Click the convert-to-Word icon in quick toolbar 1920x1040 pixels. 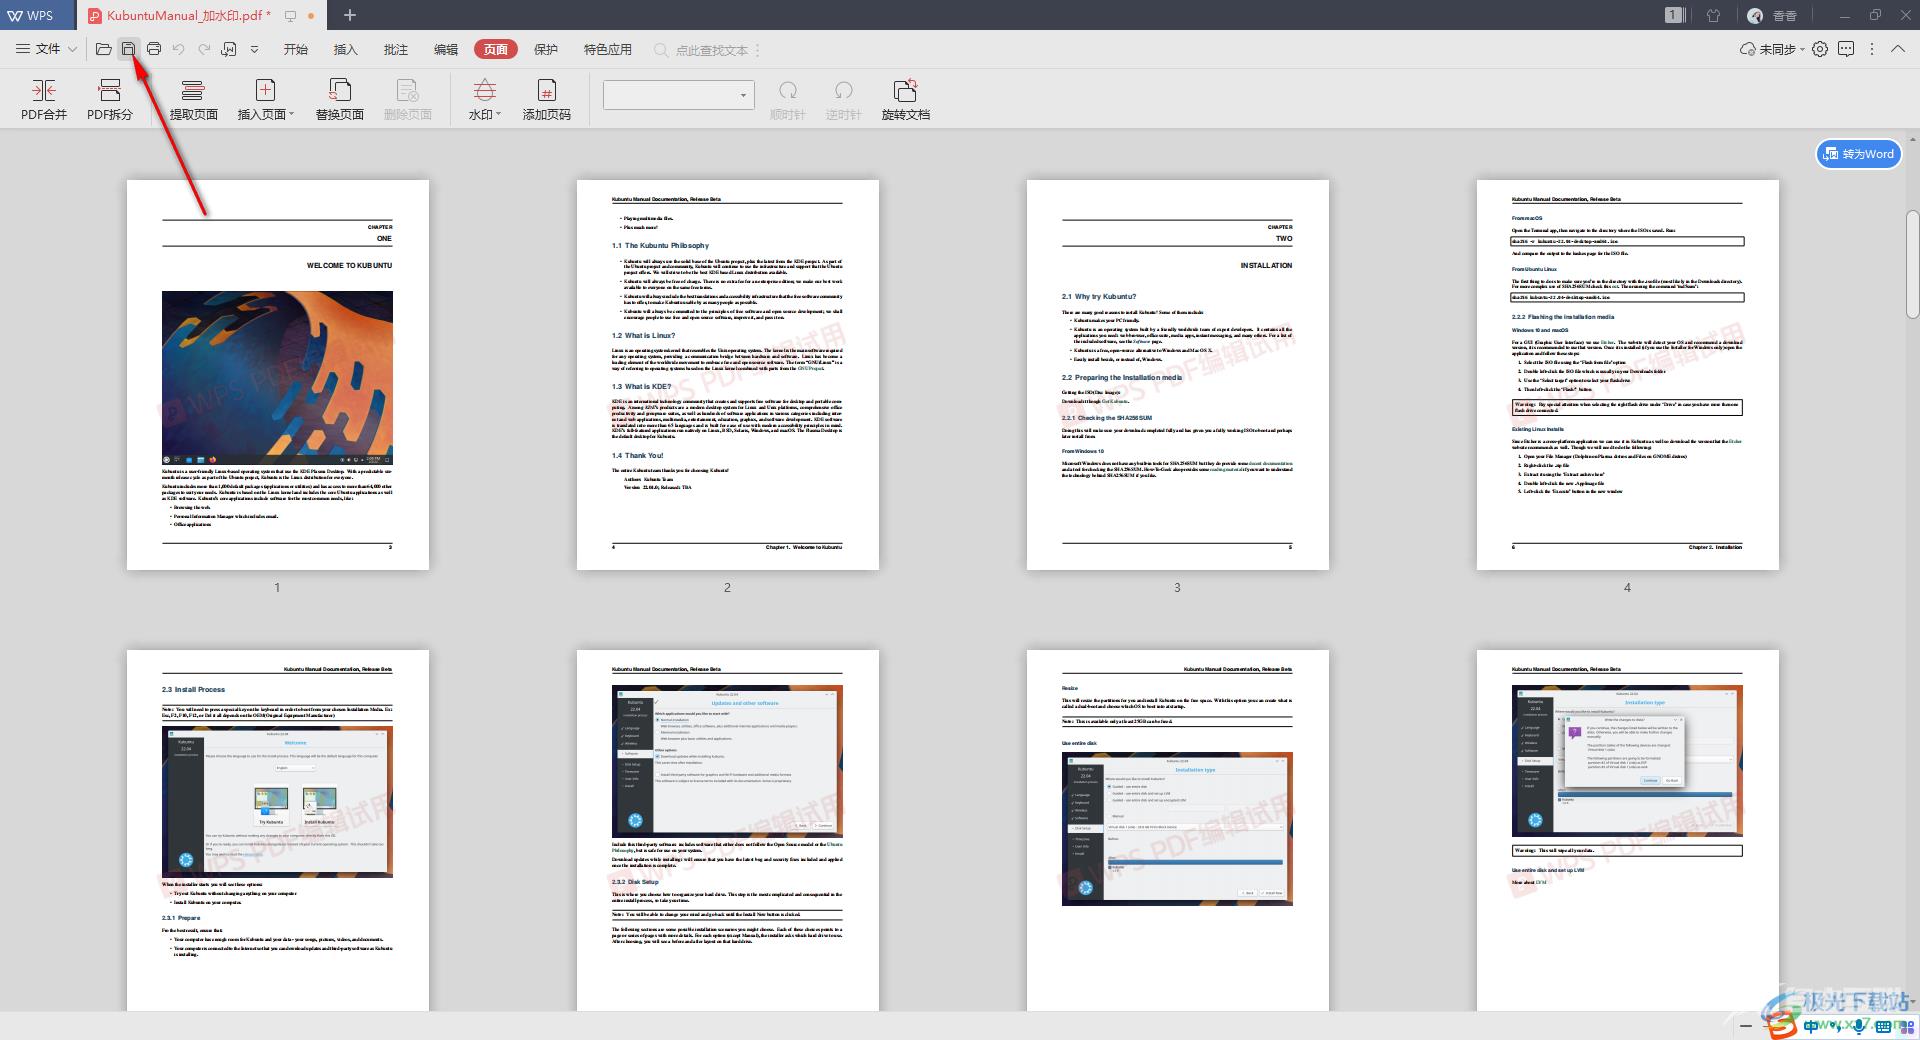click(x=229, y=49)
